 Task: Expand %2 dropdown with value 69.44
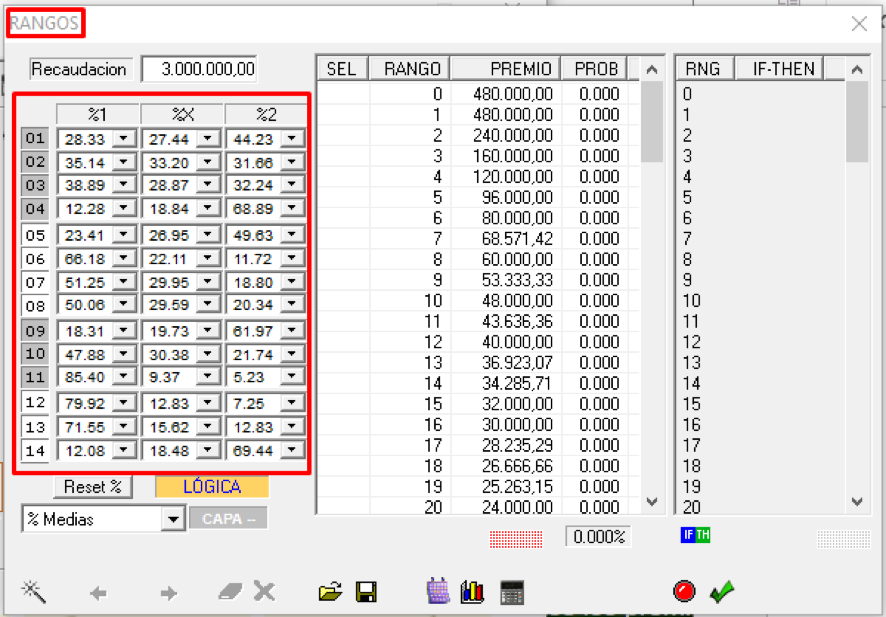tap(292, 450)
